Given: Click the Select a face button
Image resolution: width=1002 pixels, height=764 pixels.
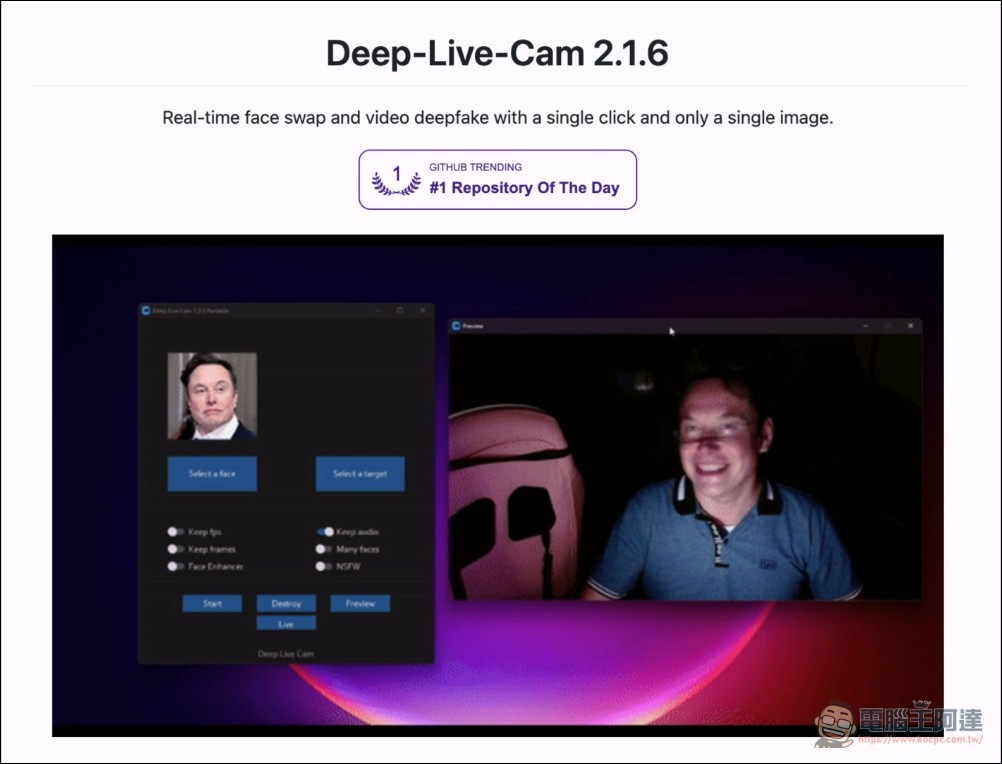Looking at the screenshot, I should point(212,473).
